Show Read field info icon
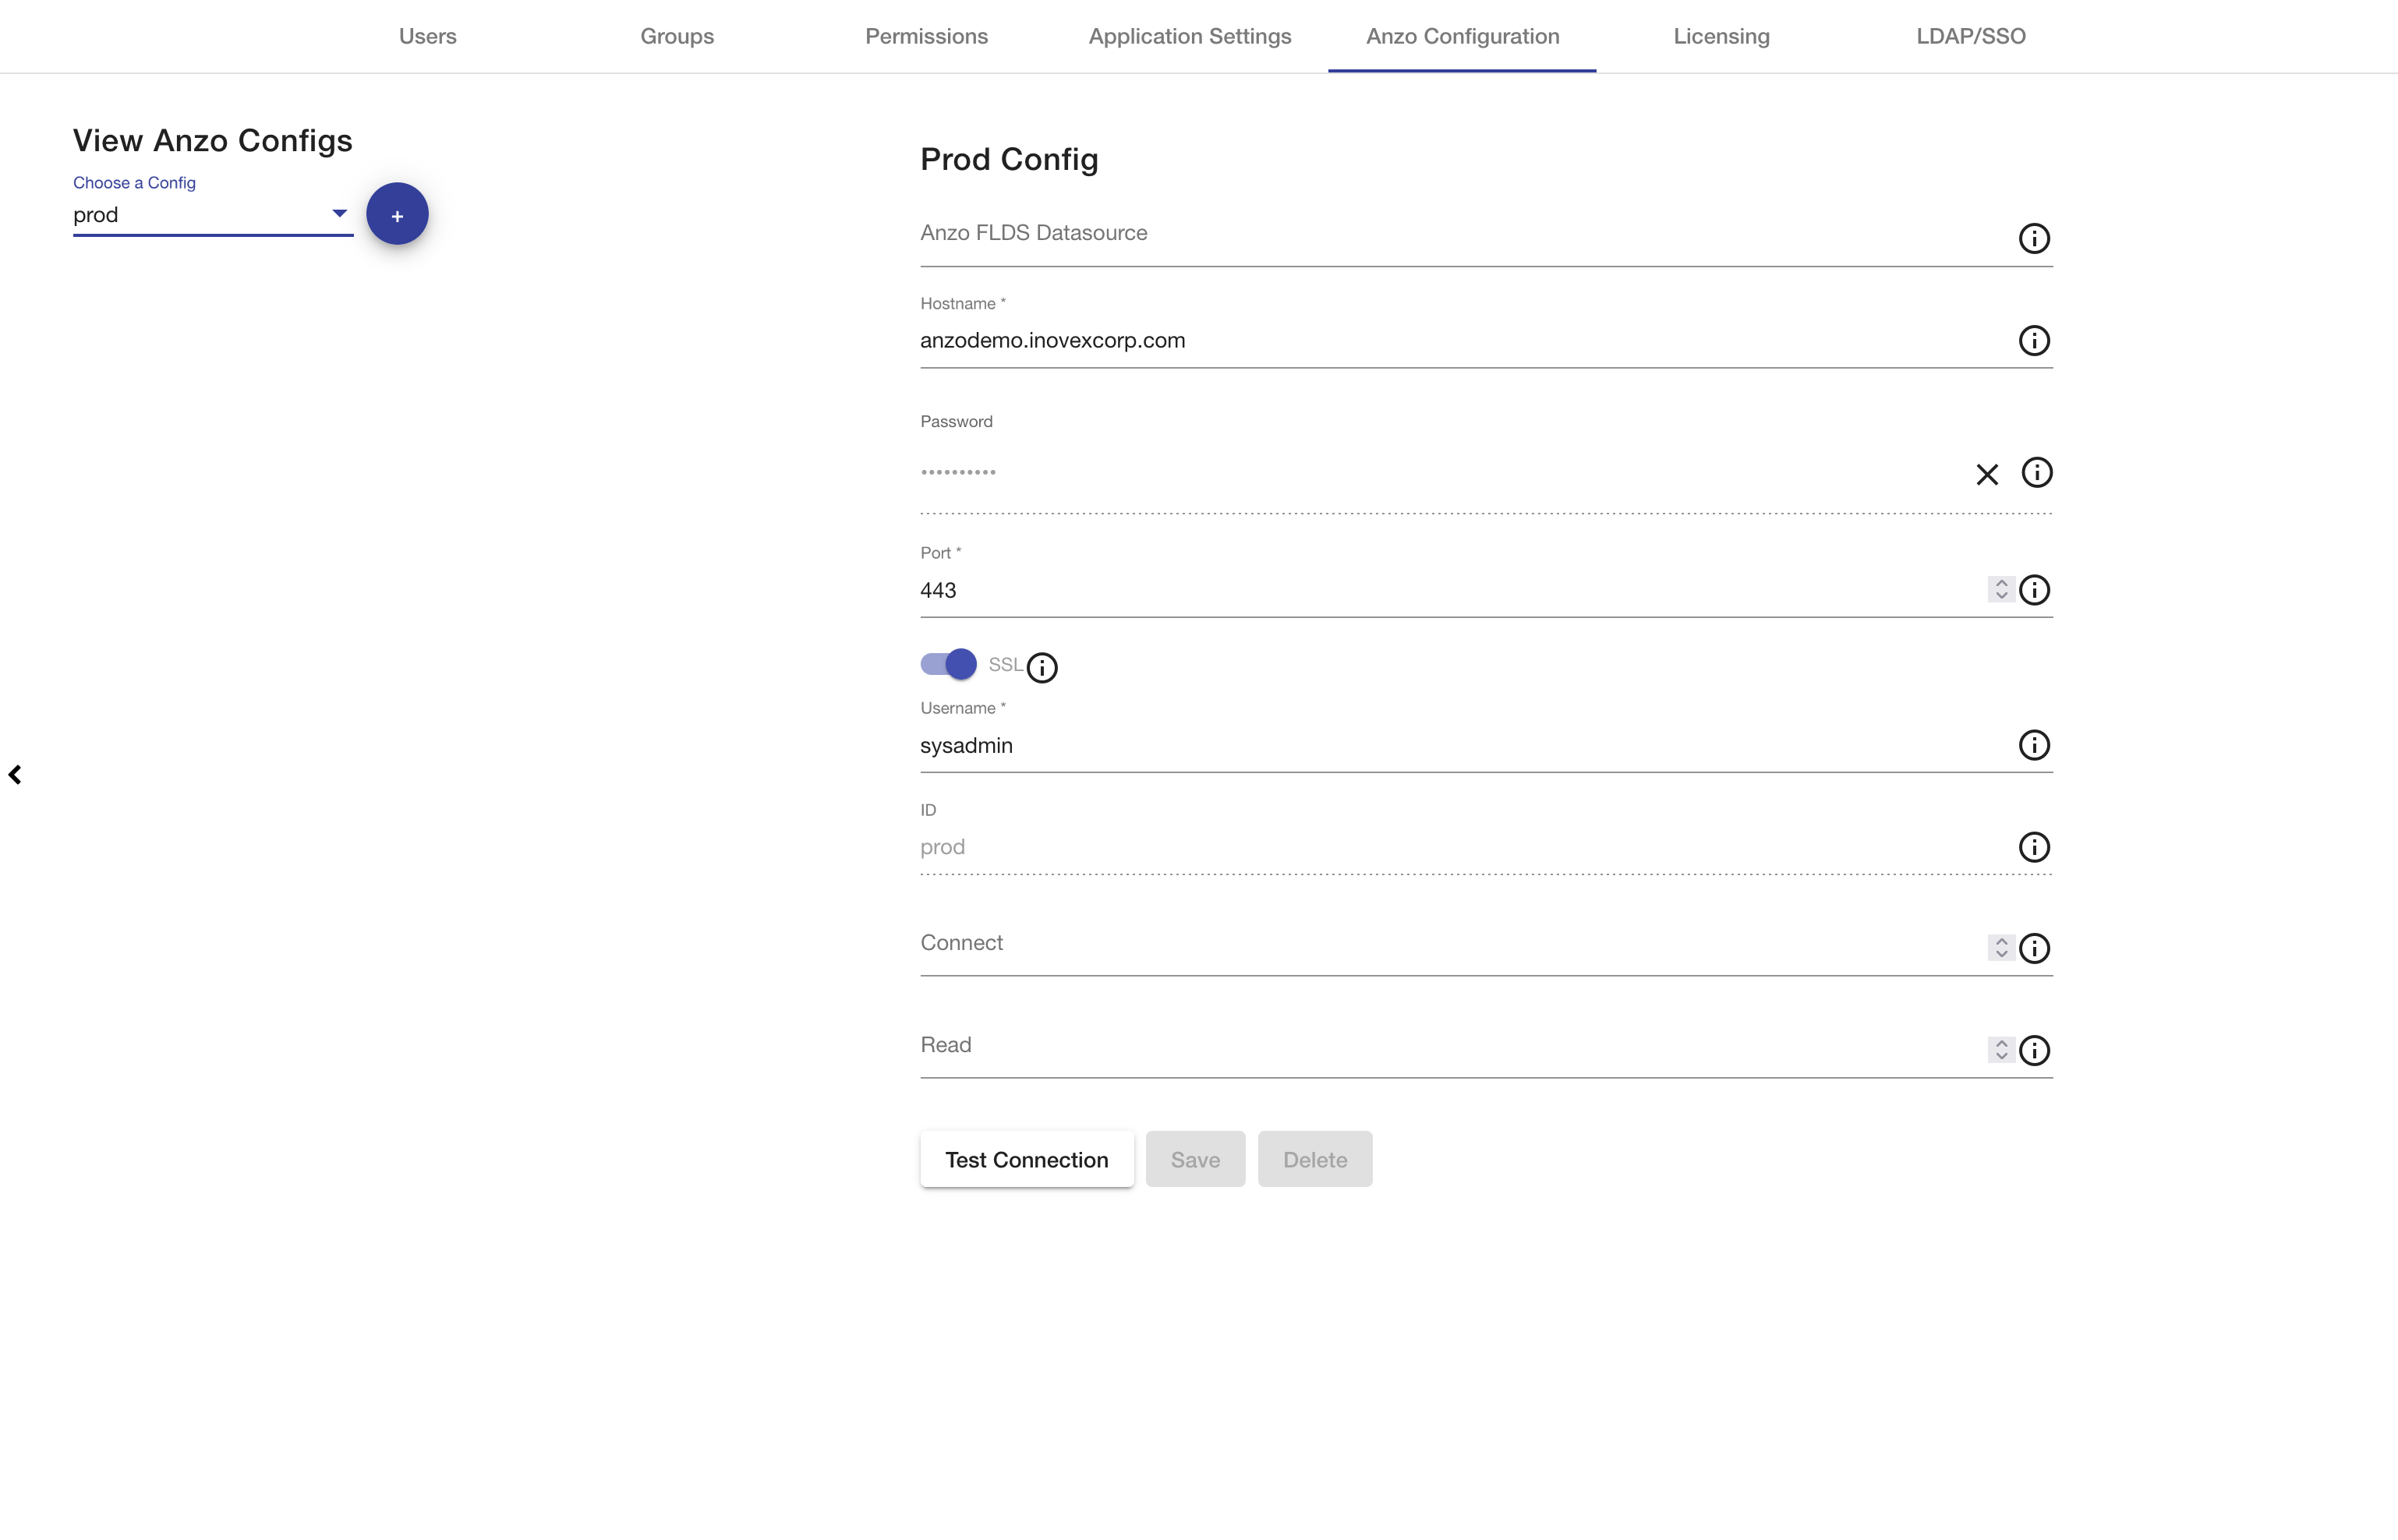Viewport: 2398px width, 1540px height. click(2034, 1050)
